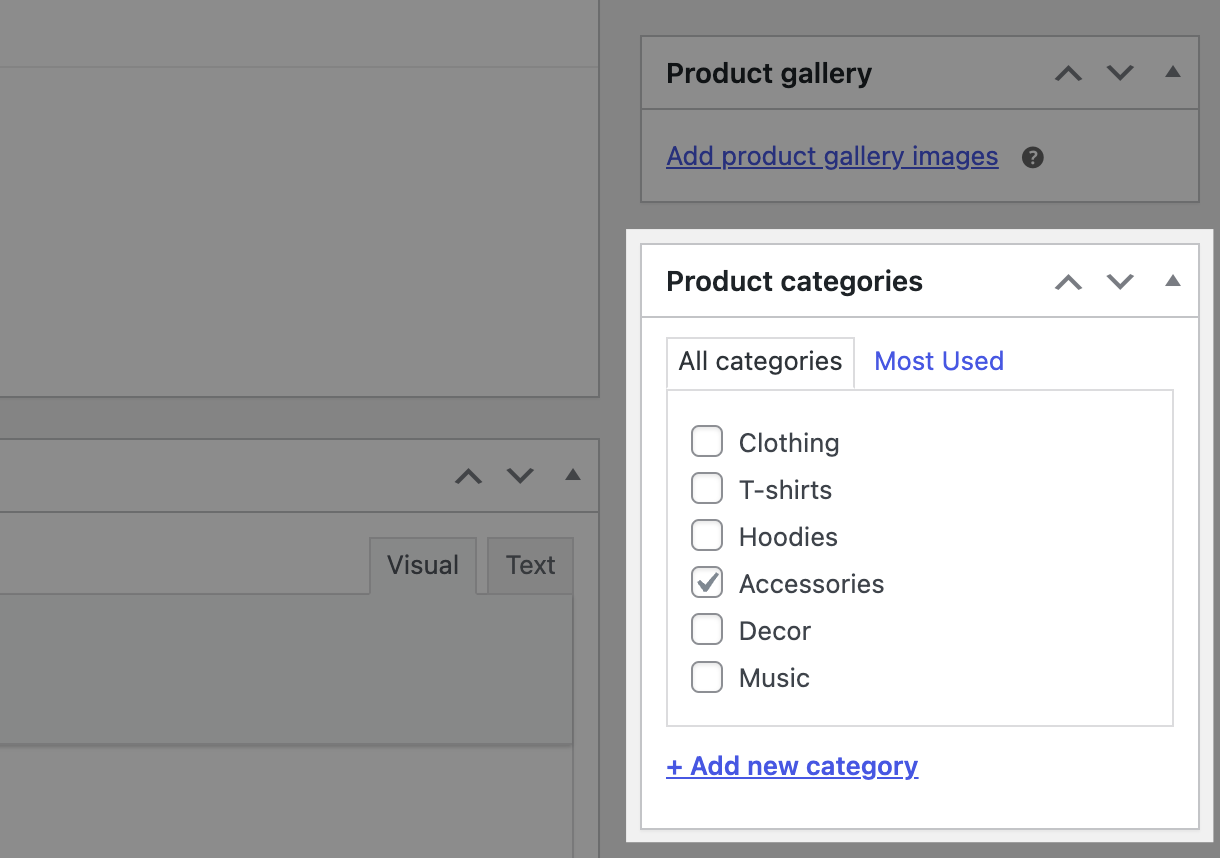The width and height of the screenshot is (1220, 858).
Task: Select the Hoodies category checkbox
Action: [707, 535]
